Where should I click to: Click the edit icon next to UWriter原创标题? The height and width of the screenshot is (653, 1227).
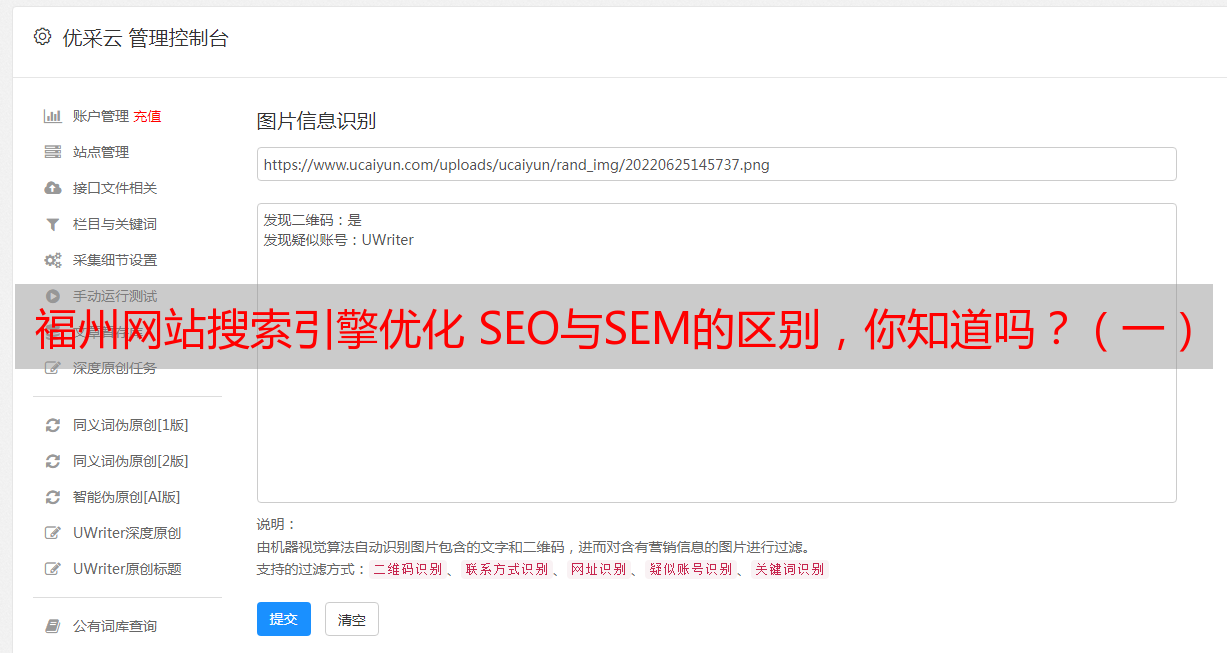pos(53,569)
